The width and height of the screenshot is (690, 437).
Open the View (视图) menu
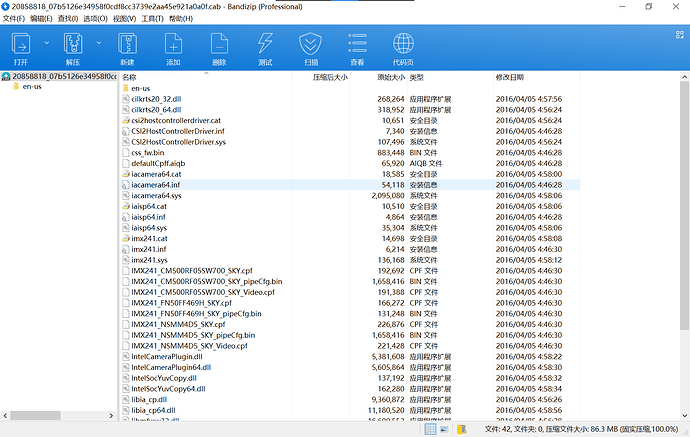pos(125,18)
